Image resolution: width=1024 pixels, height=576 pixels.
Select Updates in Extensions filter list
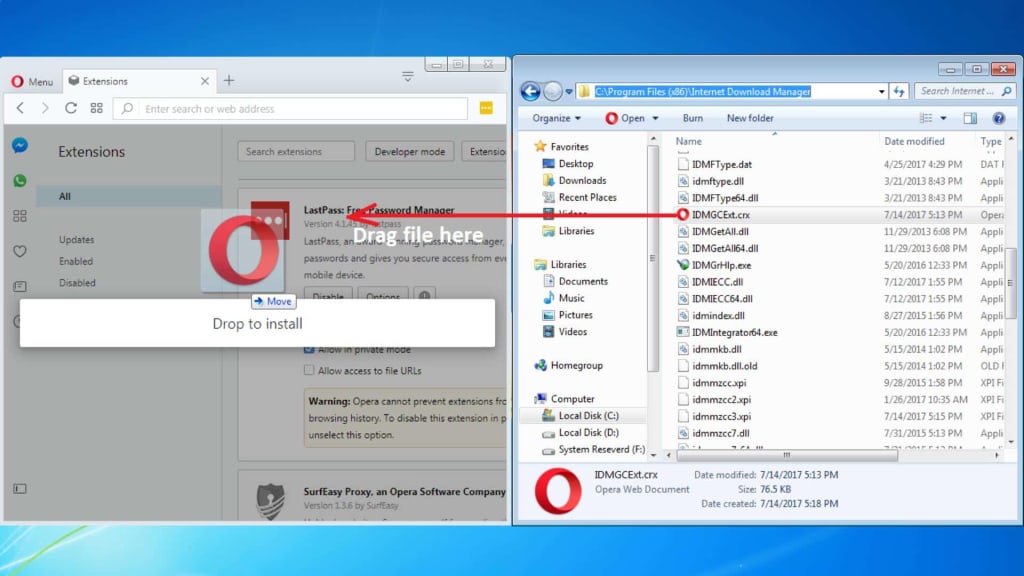pyautogui.click(x=76, y=240)
